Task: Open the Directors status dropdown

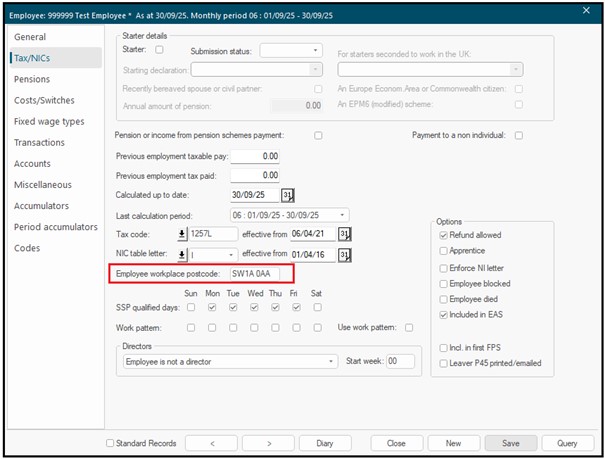Action: click(331, 361)
